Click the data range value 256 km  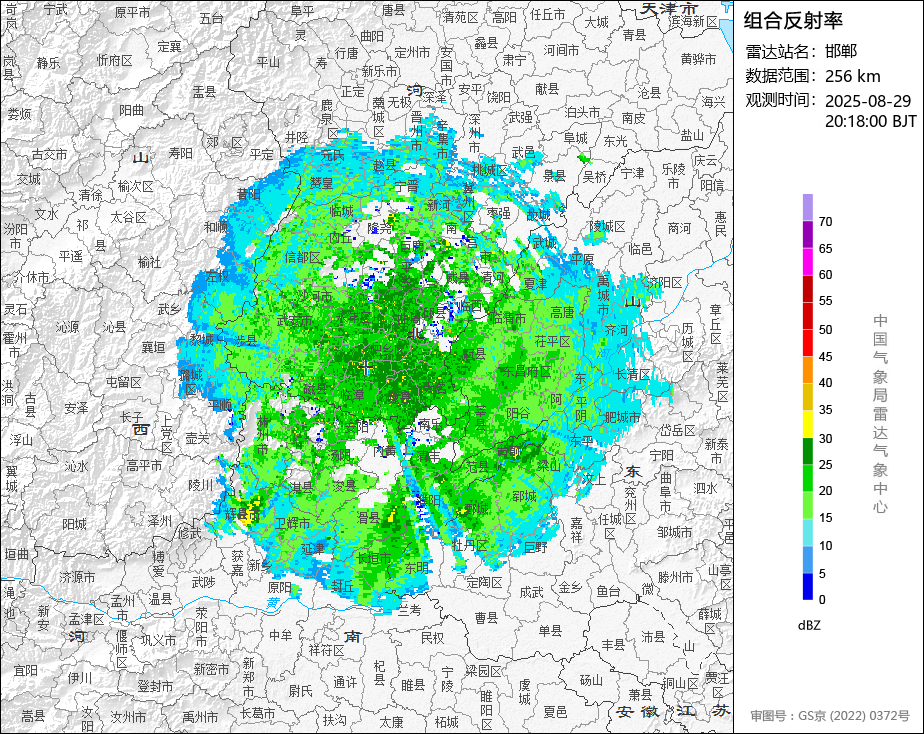coord(853,76)
